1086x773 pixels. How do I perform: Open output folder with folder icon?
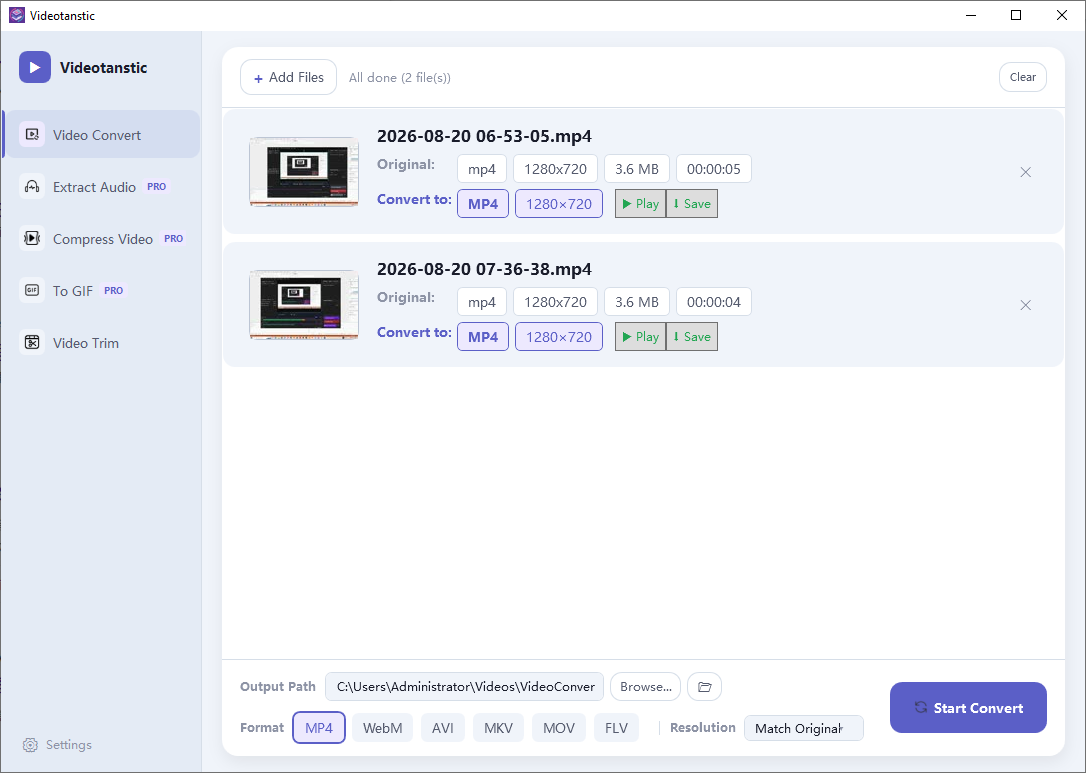(704, 686)
